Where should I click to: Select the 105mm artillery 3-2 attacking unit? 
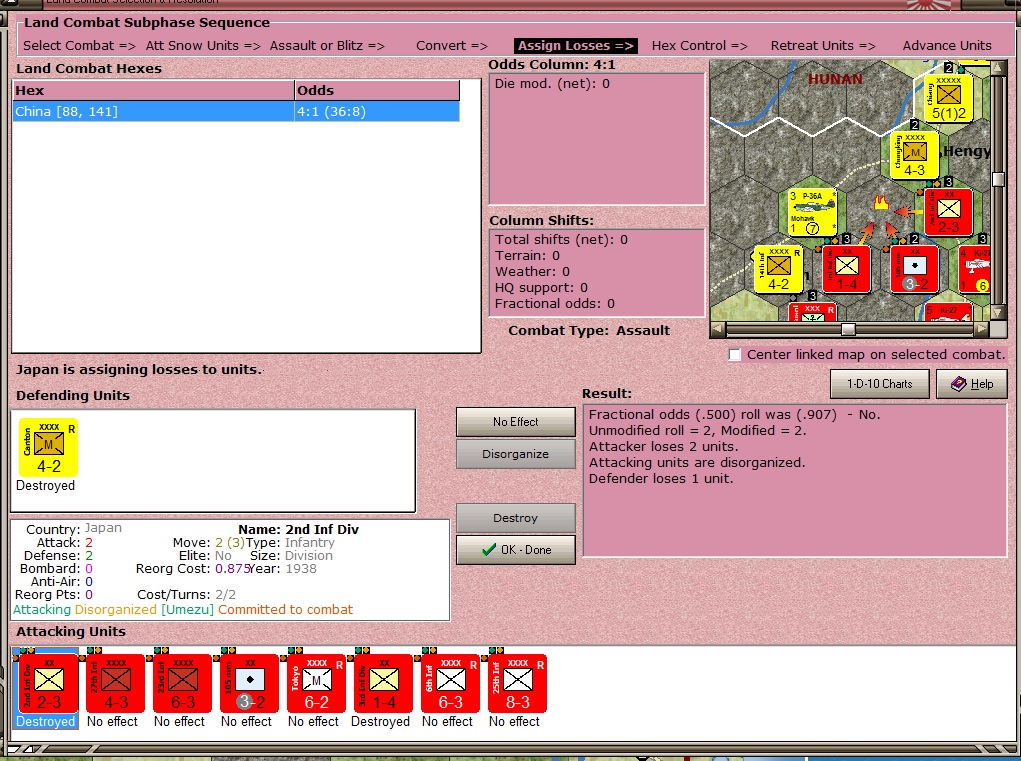249,684
